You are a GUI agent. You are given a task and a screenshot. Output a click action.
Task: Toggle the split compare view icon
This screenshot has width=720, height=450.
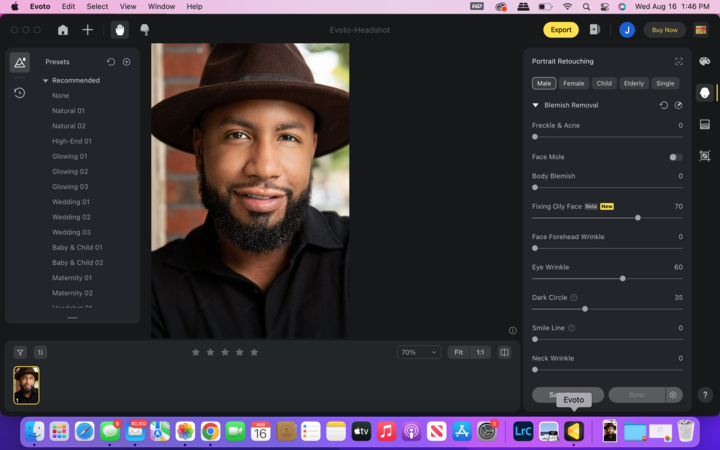[504, 352]
